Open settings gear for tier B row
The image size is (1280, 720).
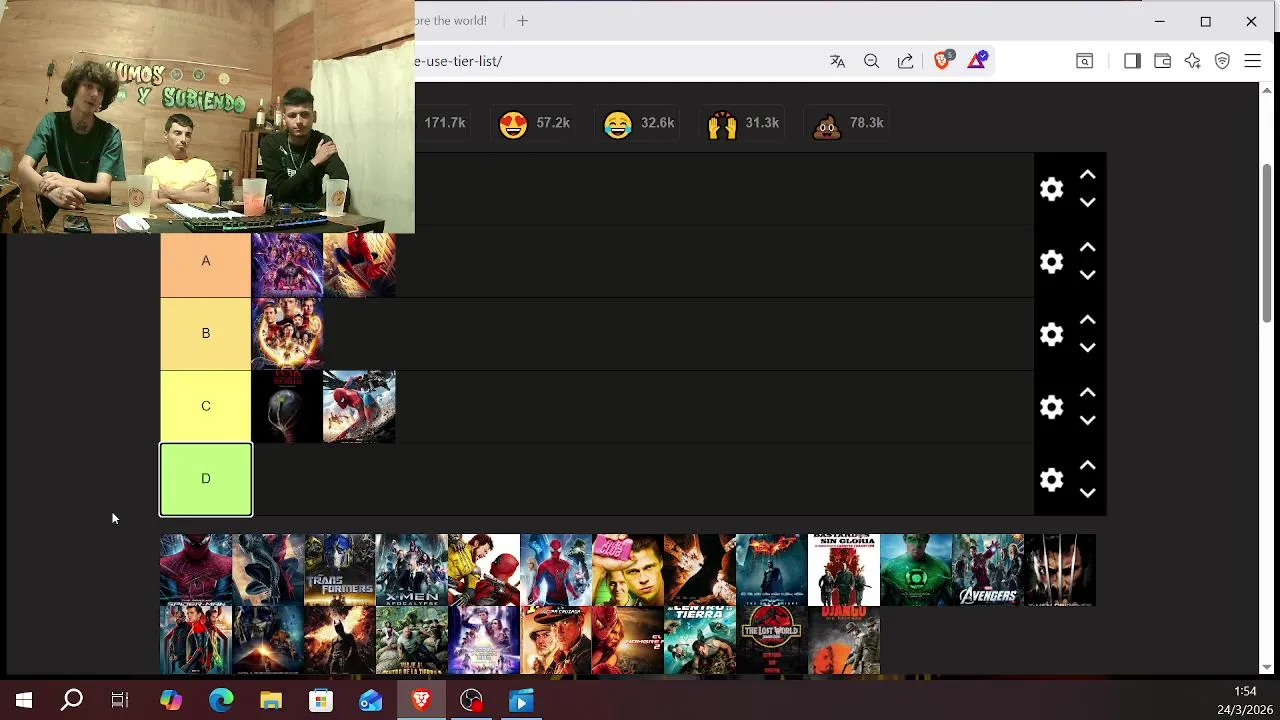point(1051,335)
